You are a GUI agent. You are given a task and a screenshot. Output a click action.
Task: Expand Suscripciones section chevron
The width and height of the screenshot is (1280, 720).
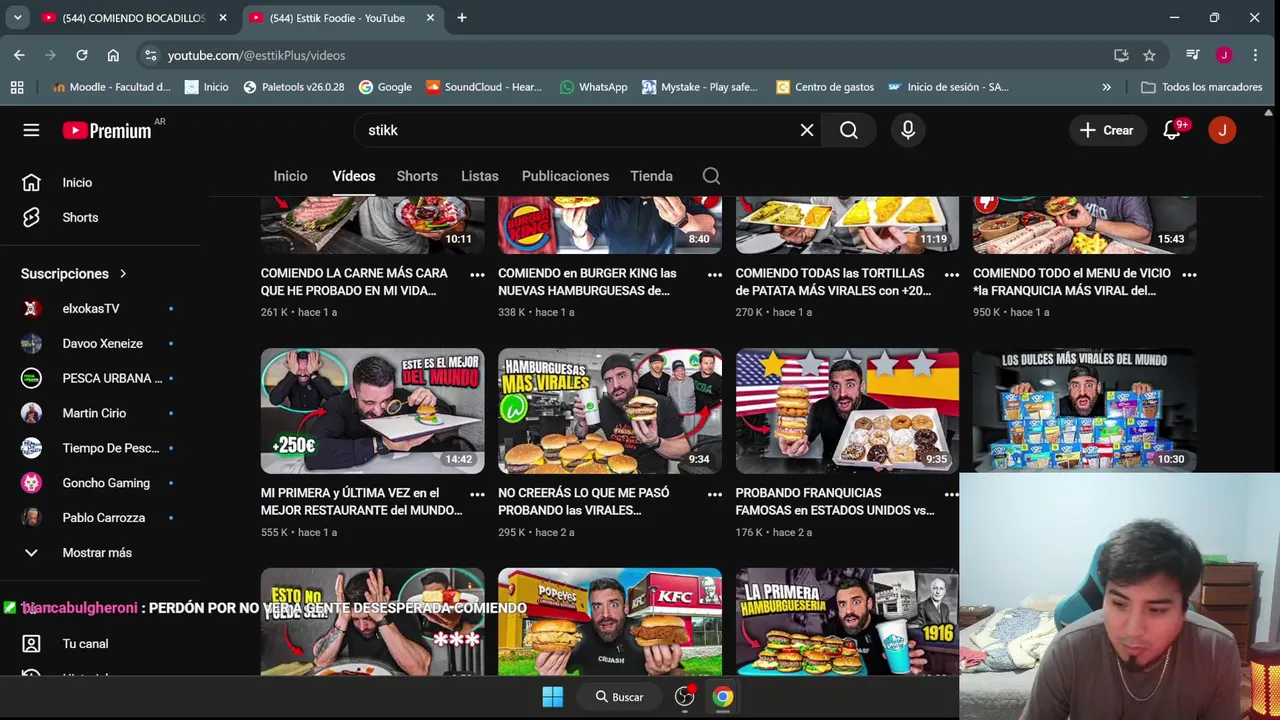(x=123, y=274)
